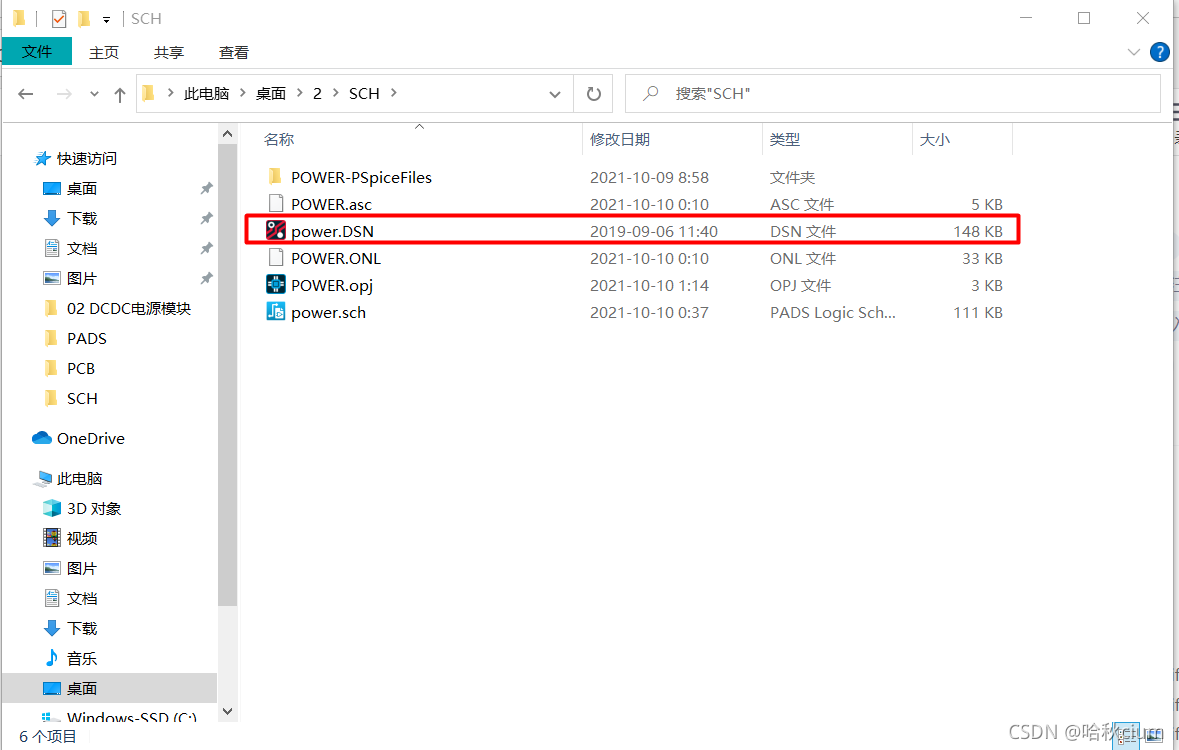Click the Quick Access star icon
The image size is (1179, 750).
(x=42, y=158)
